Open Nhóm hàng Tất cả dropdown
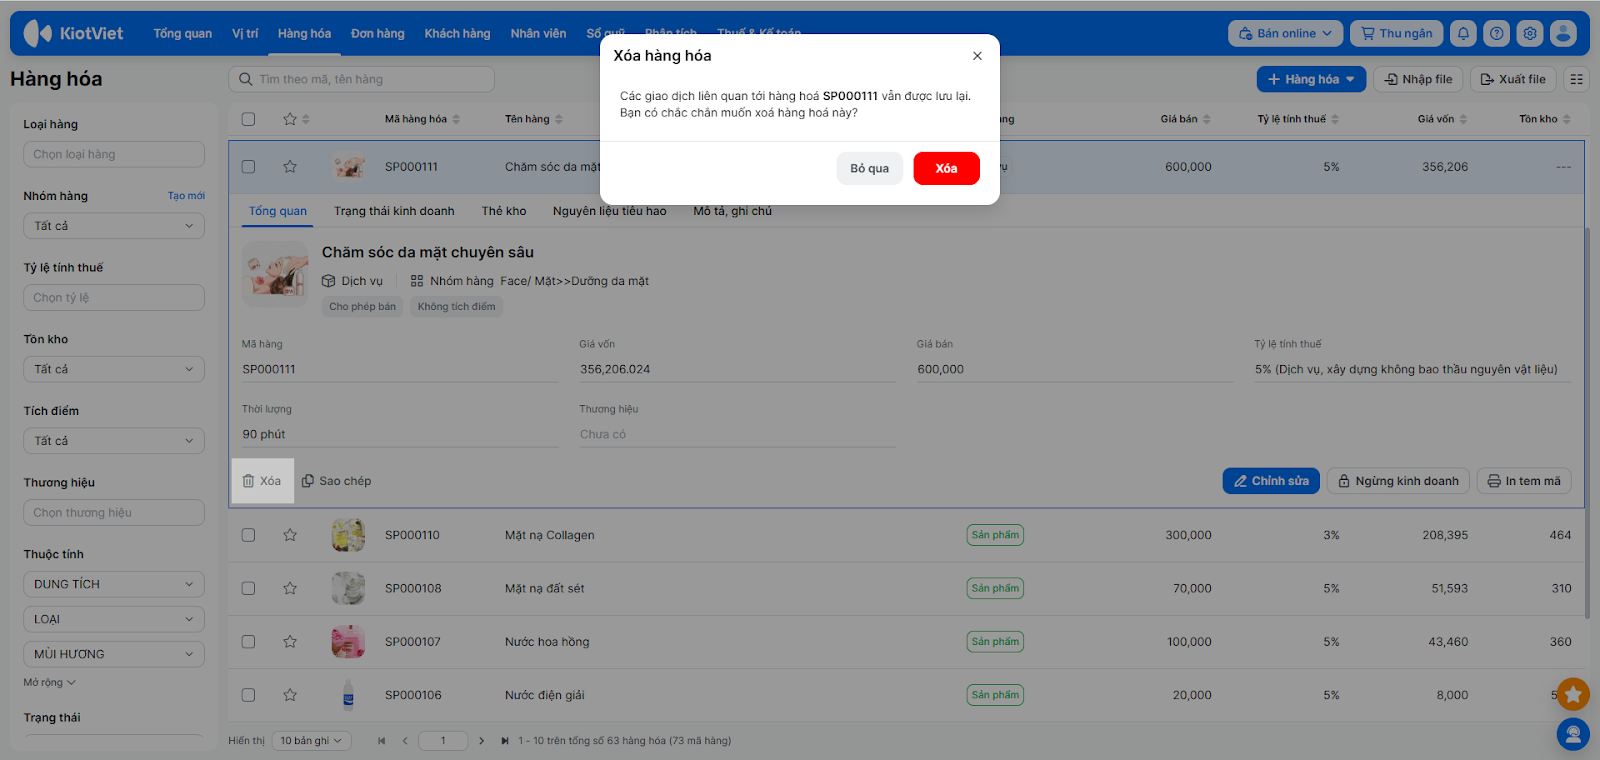Image resolution: width=1600 pixels, height=760 pixels. tap(114, 226)
